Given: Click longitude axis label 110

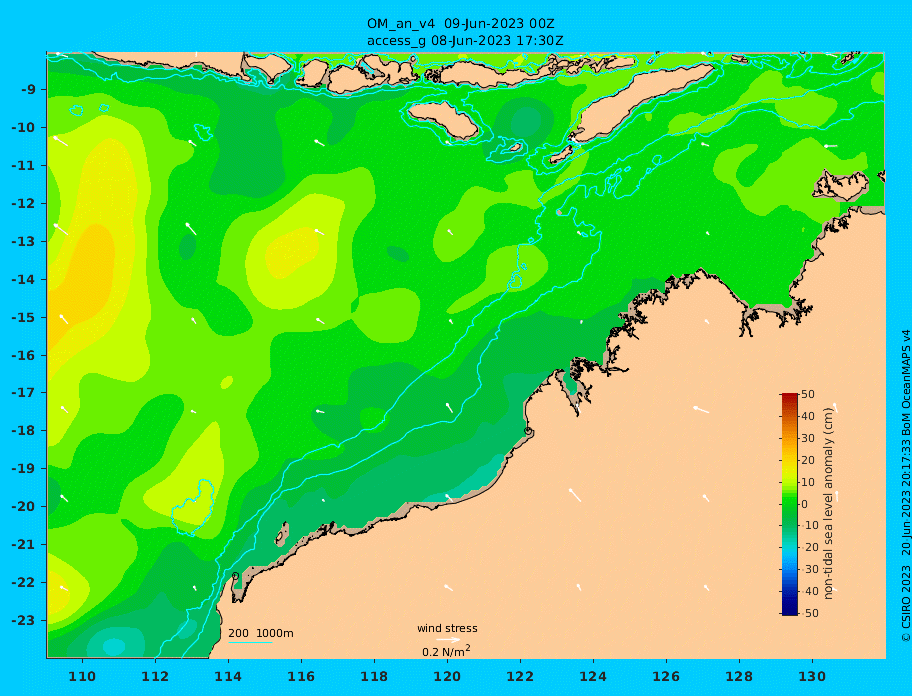Looking at the screenshot, I should tap(83, 676).
